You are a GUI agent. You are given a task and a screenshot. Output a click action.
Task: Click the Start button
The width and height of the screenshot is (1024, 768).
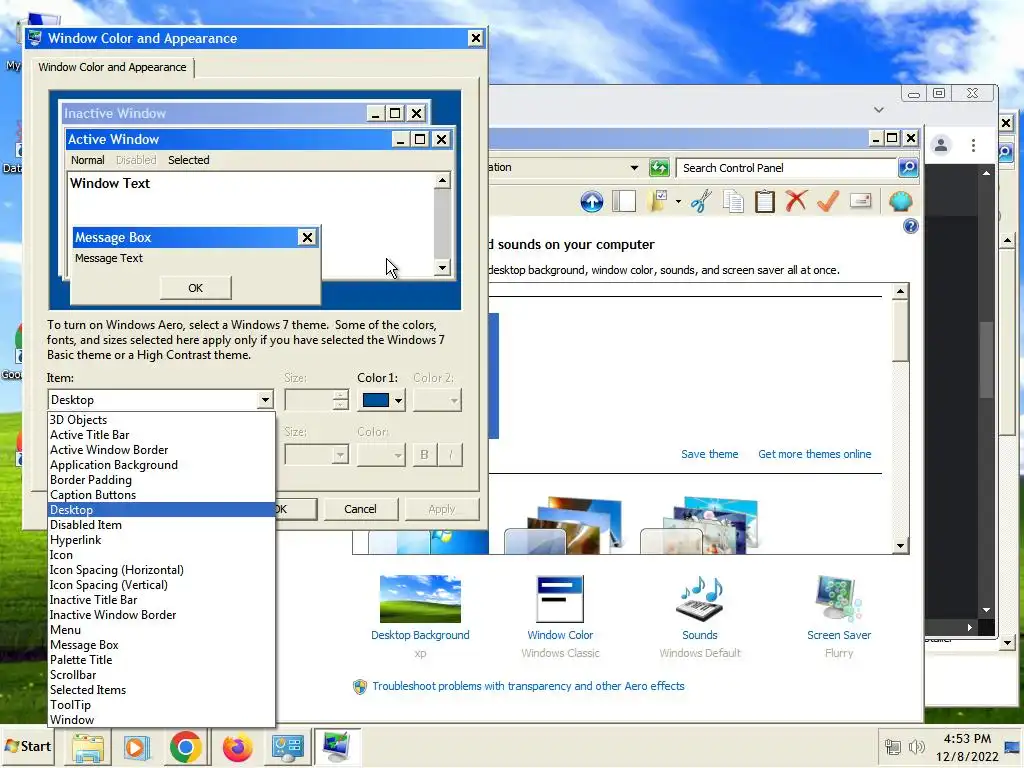[27, 746]
